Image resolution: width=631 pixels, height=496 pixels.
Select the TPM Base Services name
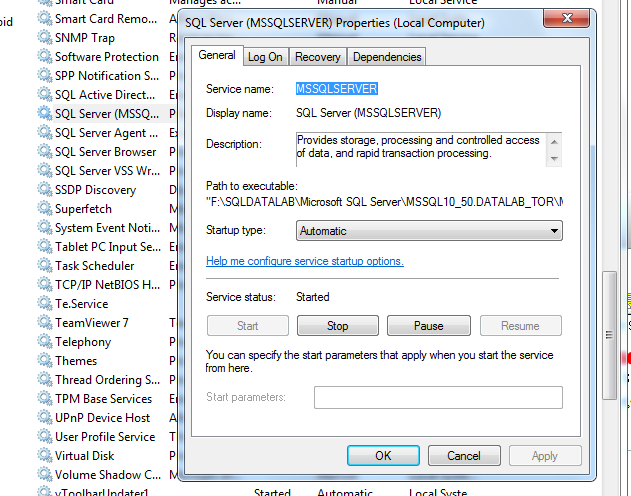click(103, 399)
